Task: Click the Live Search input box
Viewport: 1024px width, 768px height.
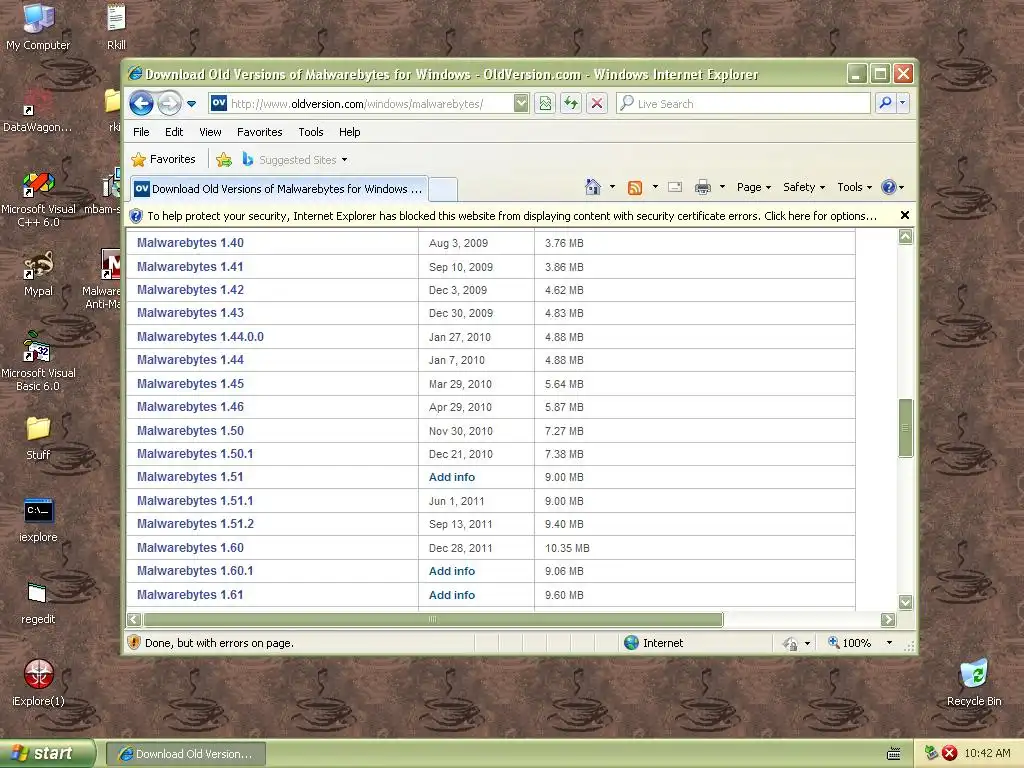Action: [x=743, y=103]
